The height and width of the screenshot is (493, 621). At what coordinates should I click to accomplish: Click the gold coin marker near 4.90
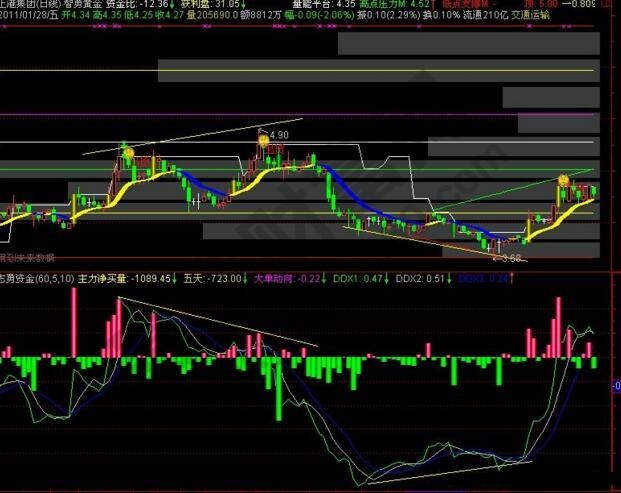click(x=262, y=141)
